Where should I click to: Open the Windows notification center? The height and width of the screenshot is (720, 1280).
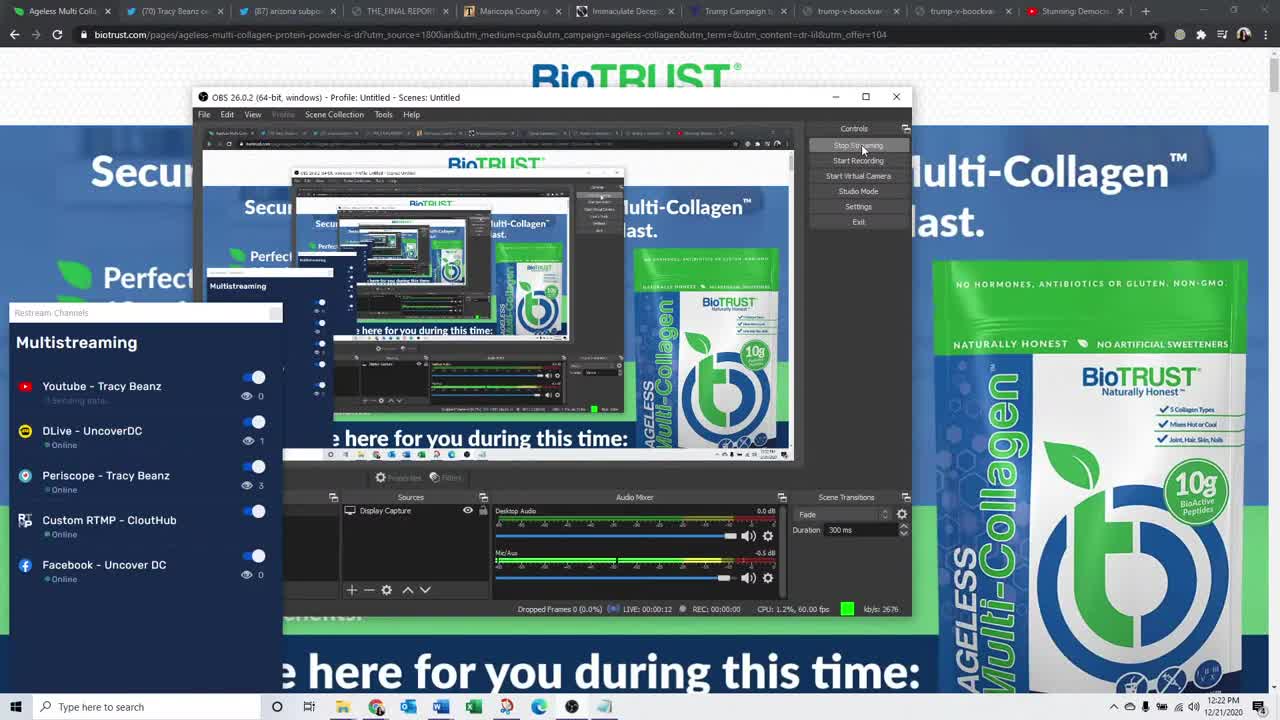coord(1259,707)
